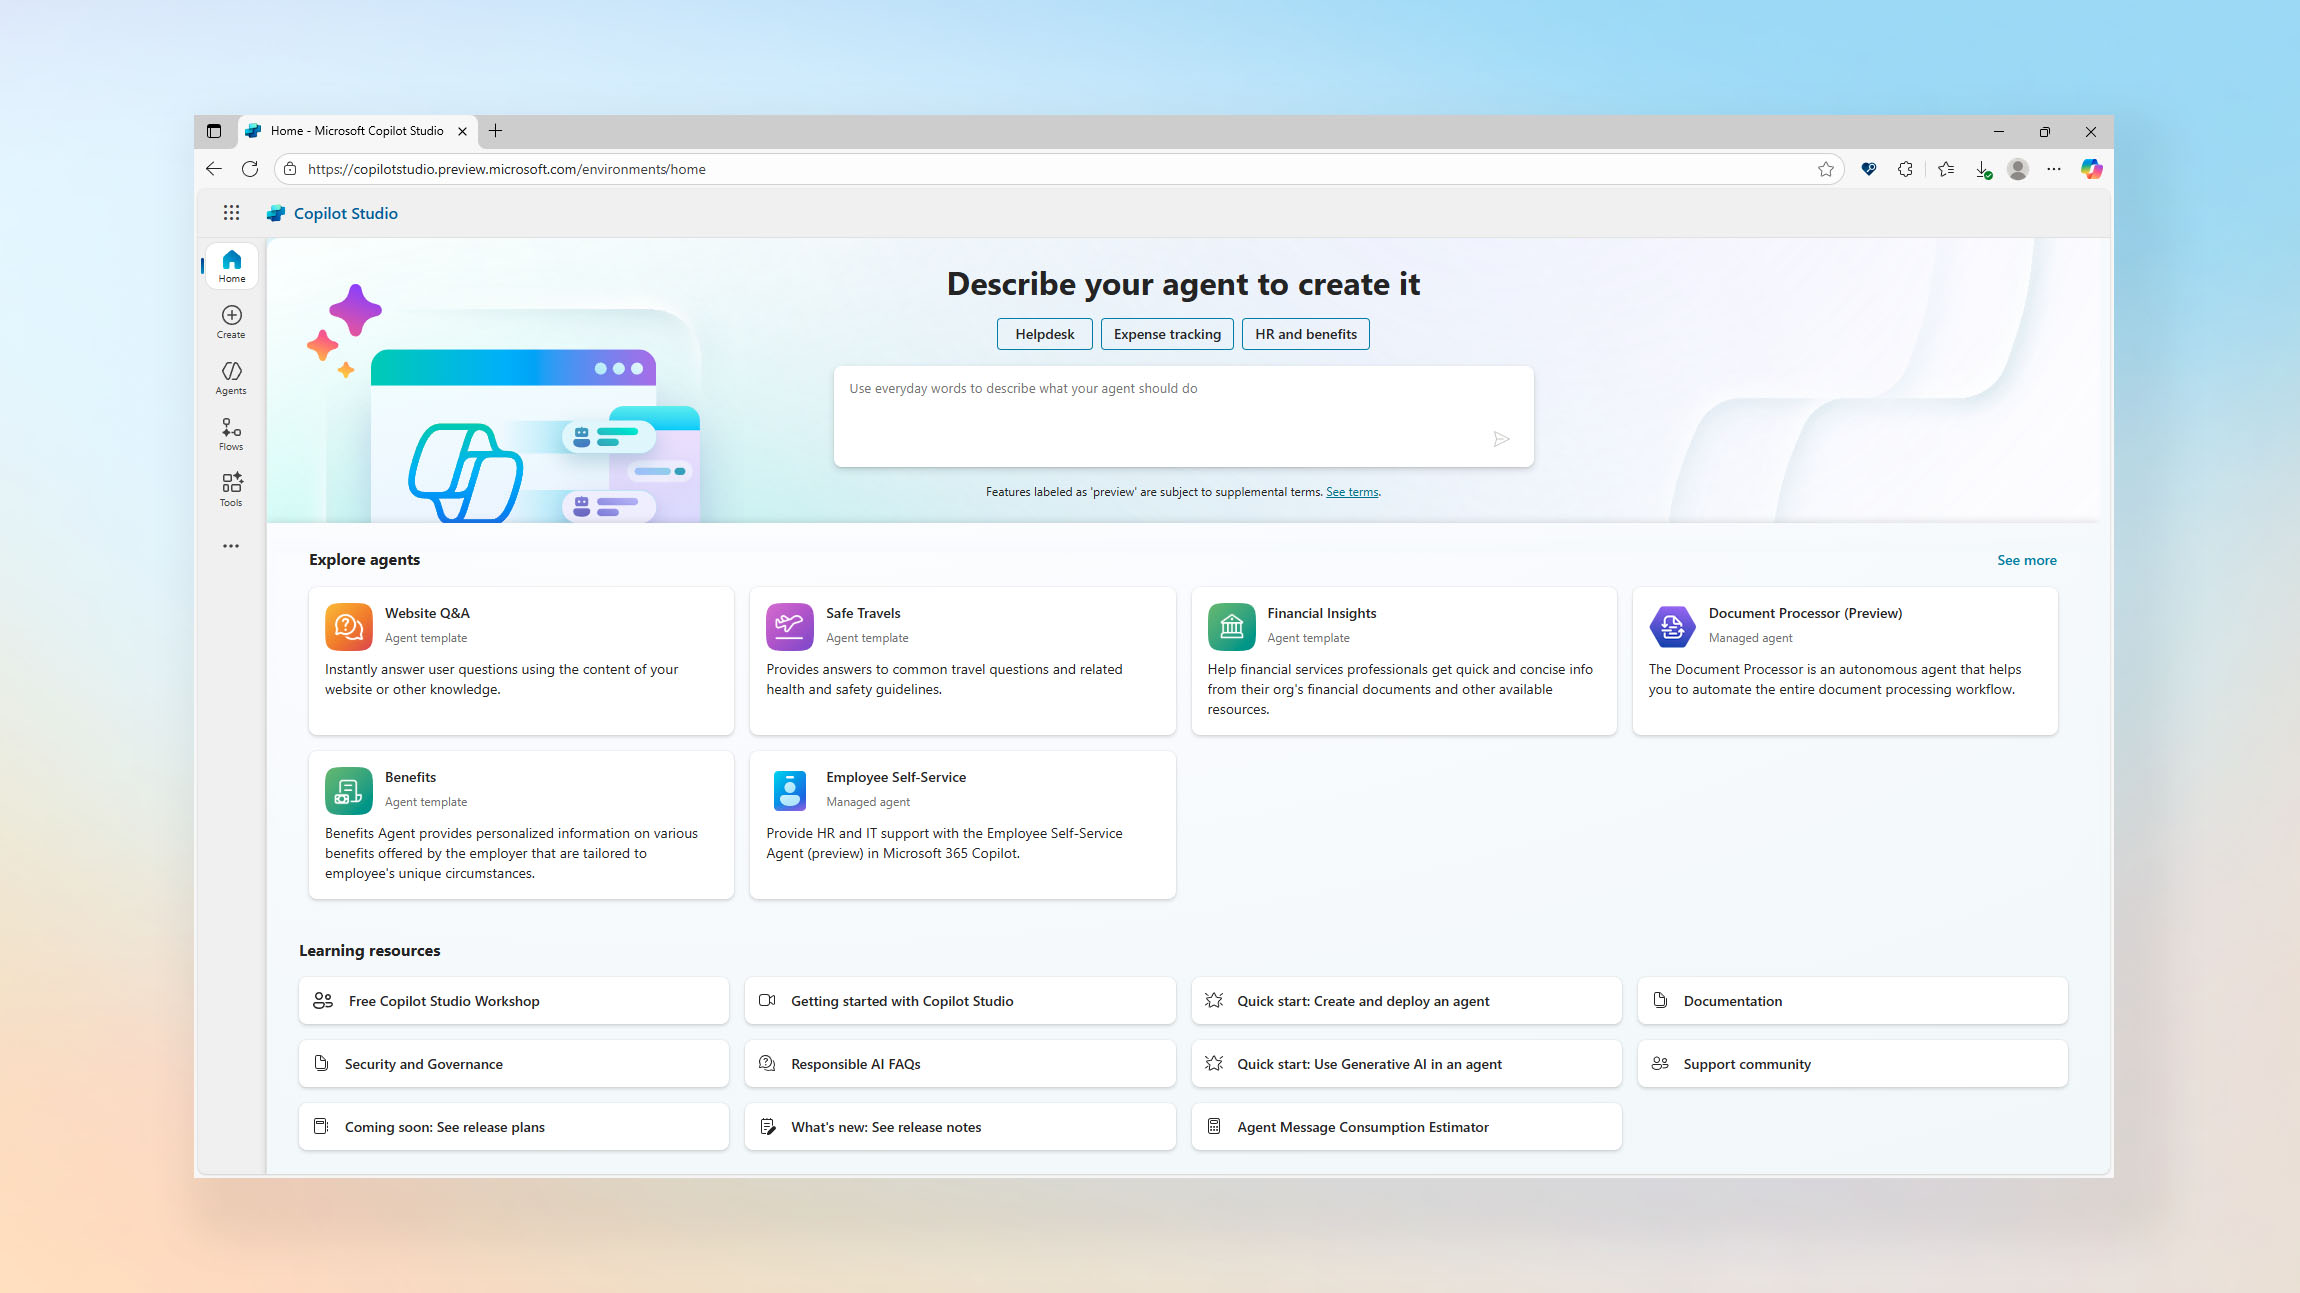Open the app launcher waffle icon
Screen dimensions: 2300x1293
coord(231,213)
